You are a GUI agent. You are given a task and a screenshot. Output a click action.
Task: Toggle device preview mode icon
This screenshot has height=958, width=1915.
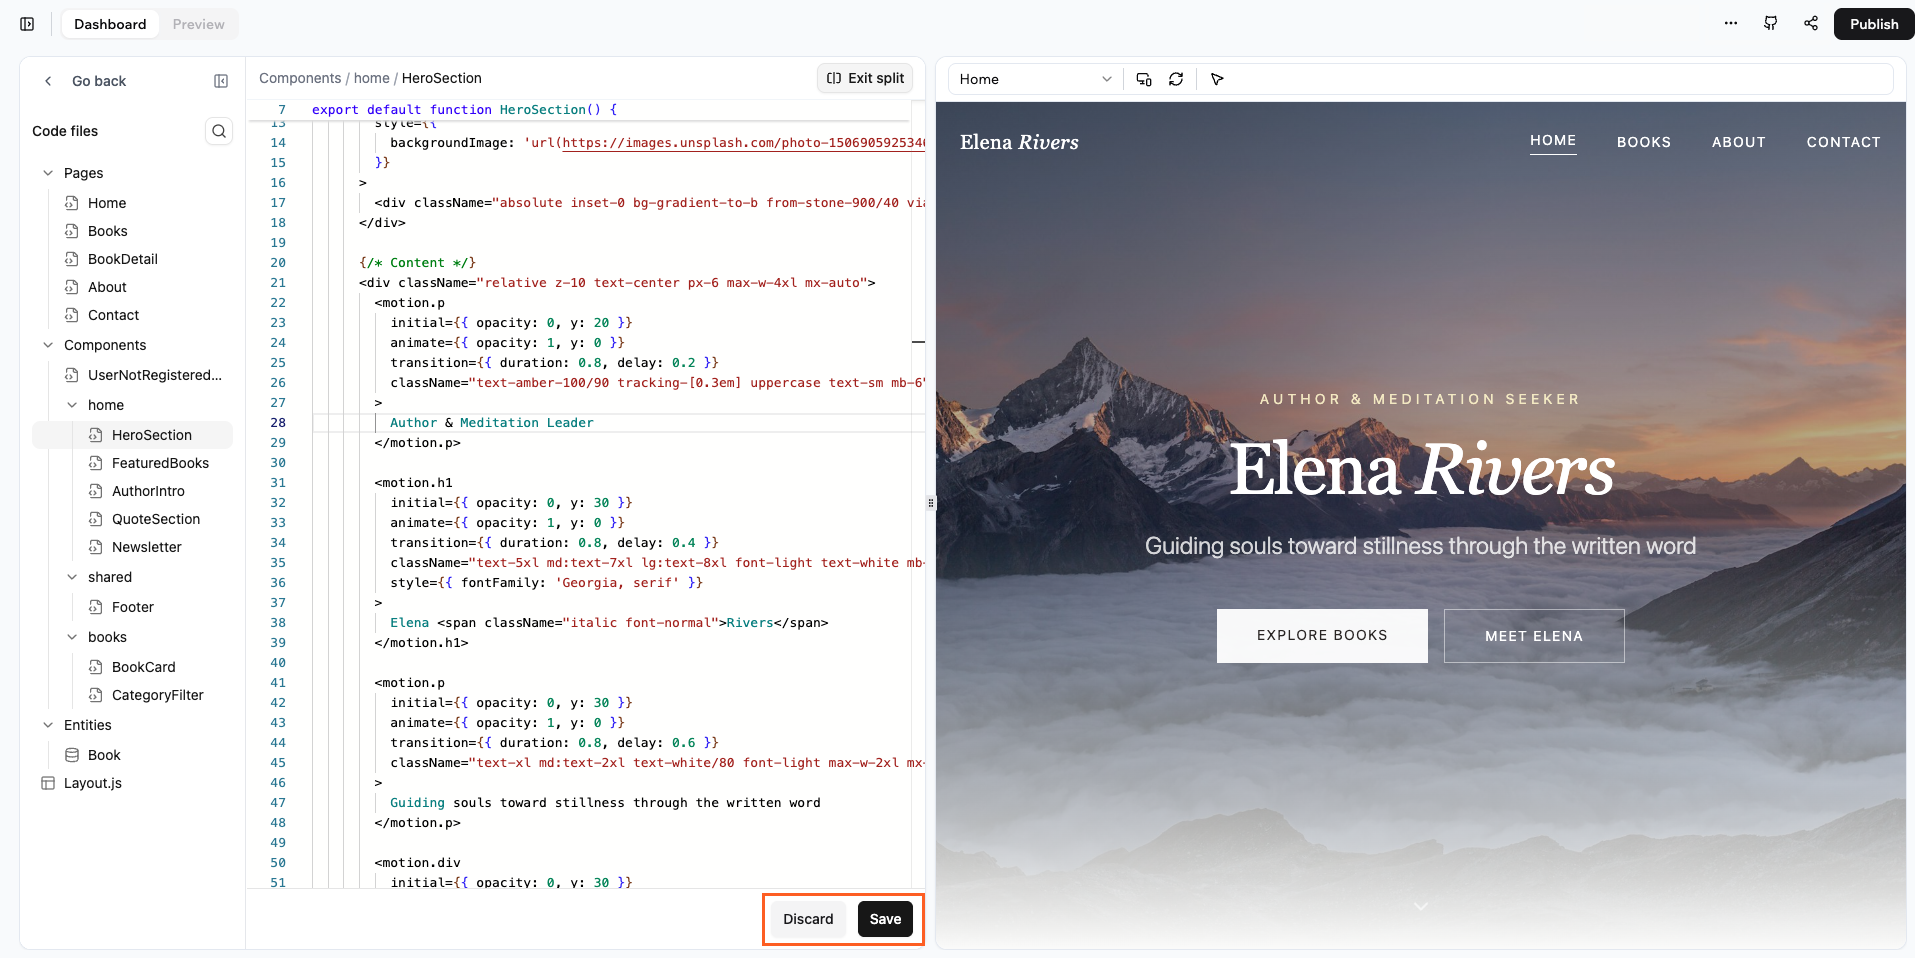point(1143,79)
